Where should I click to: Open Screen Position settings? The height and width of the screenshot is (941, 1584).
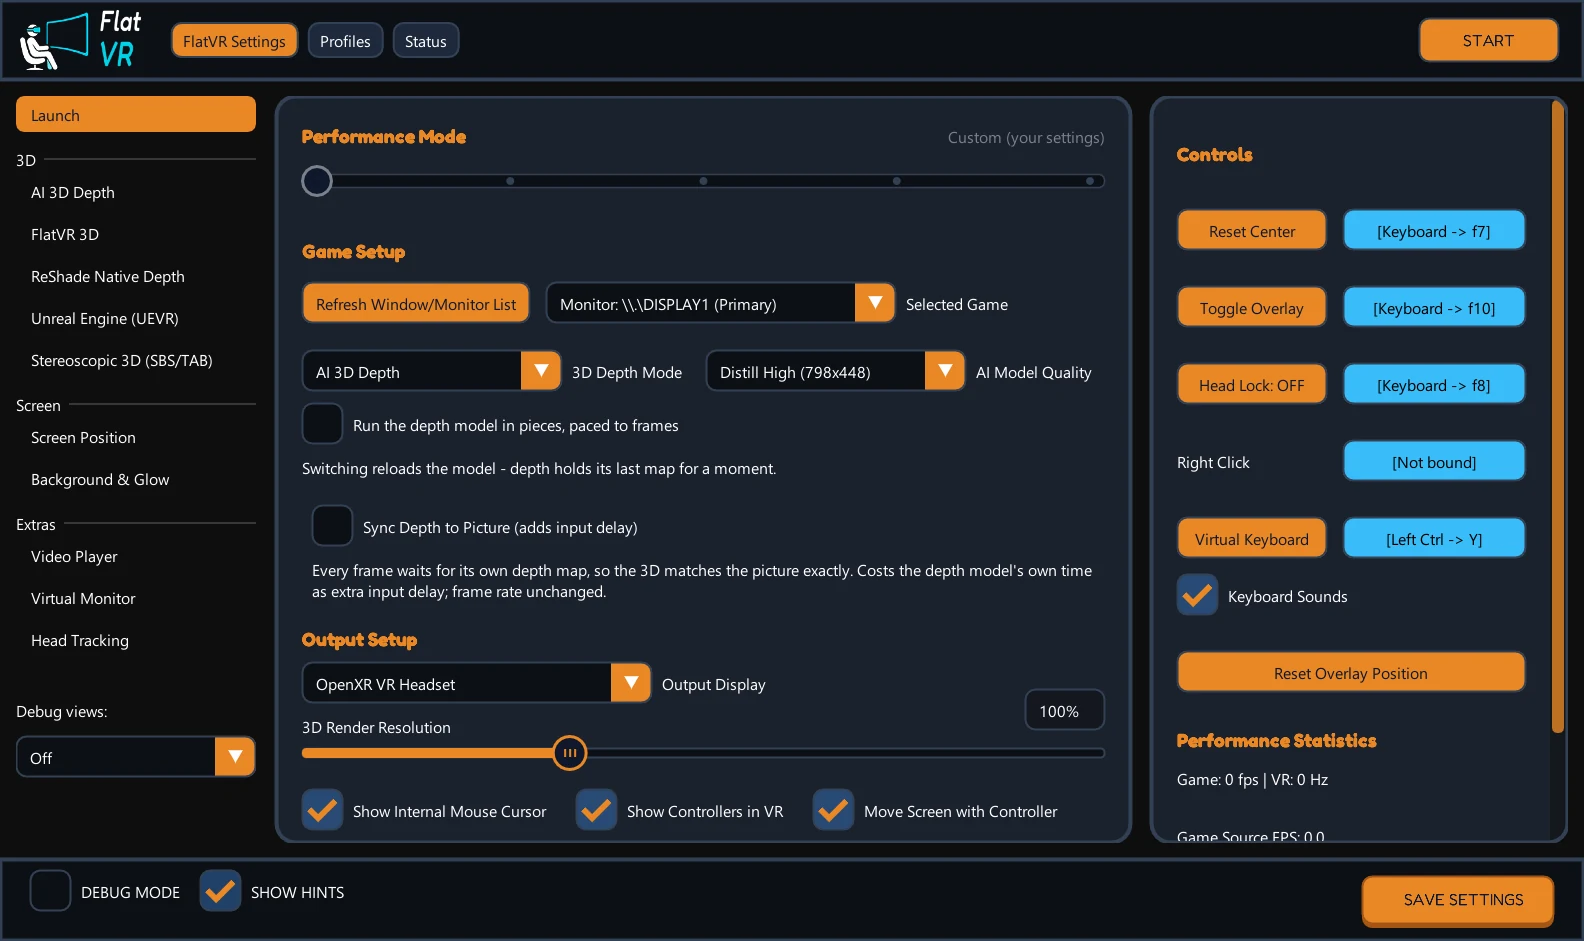pyautogui.click(x=83, y=438)
